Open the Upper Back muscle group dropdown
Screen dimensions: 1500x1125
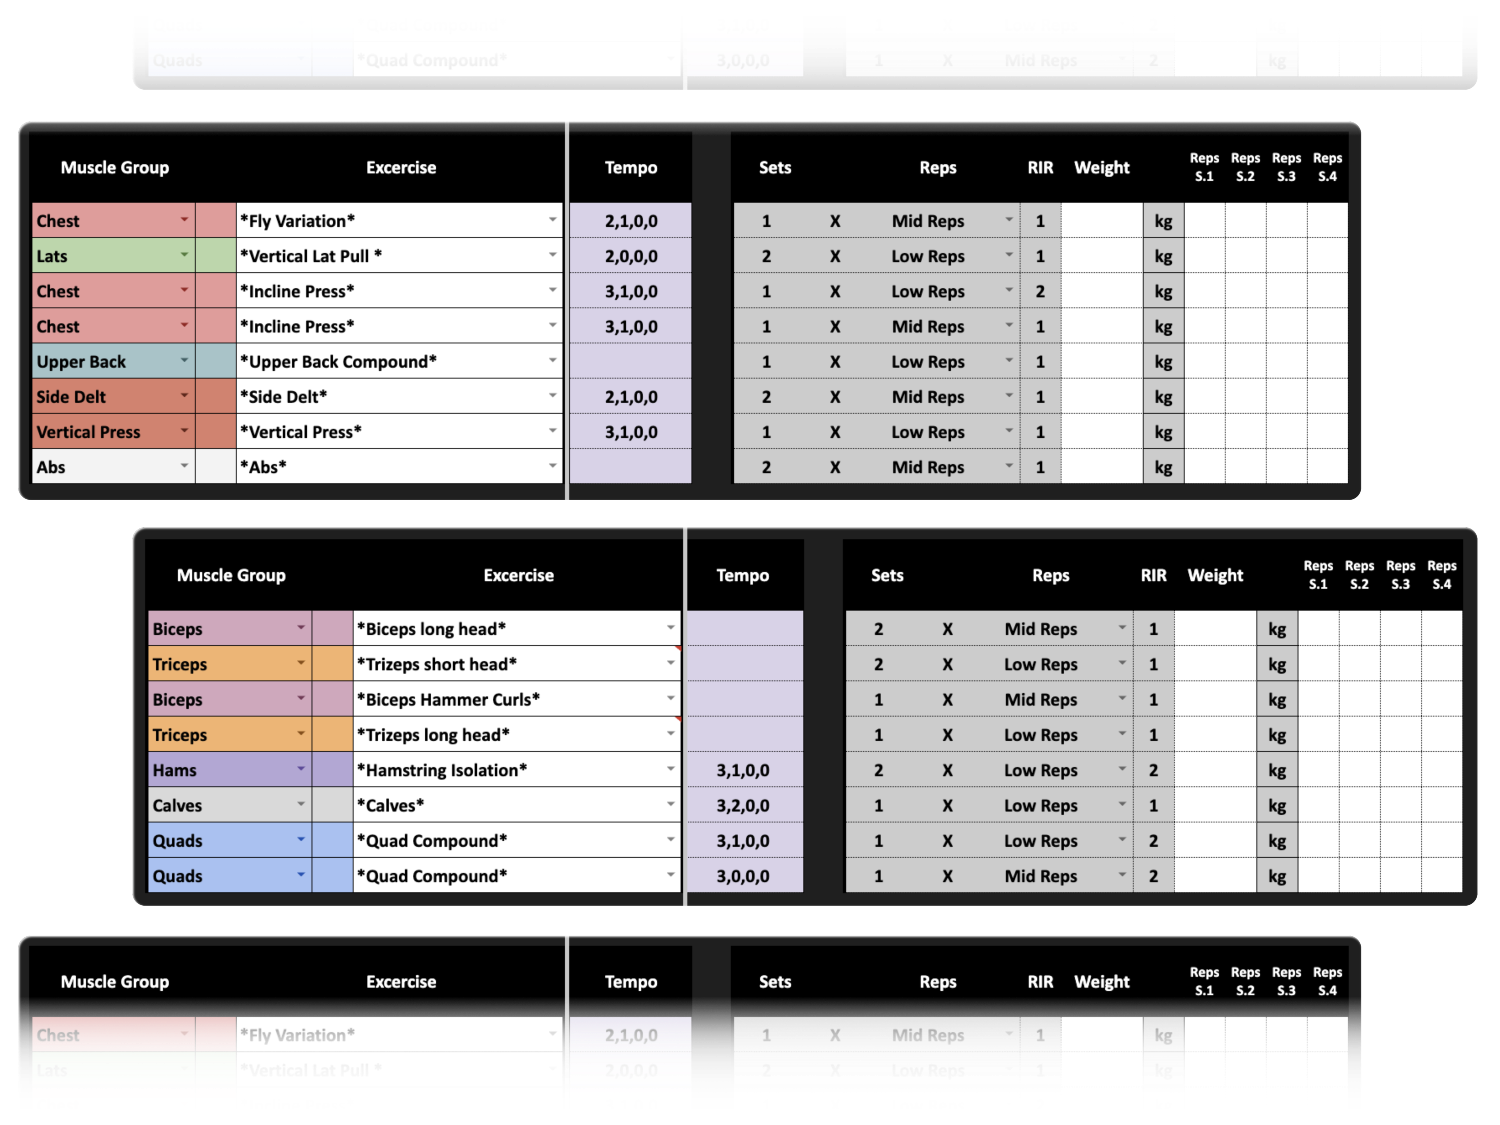tap(184, 361)
